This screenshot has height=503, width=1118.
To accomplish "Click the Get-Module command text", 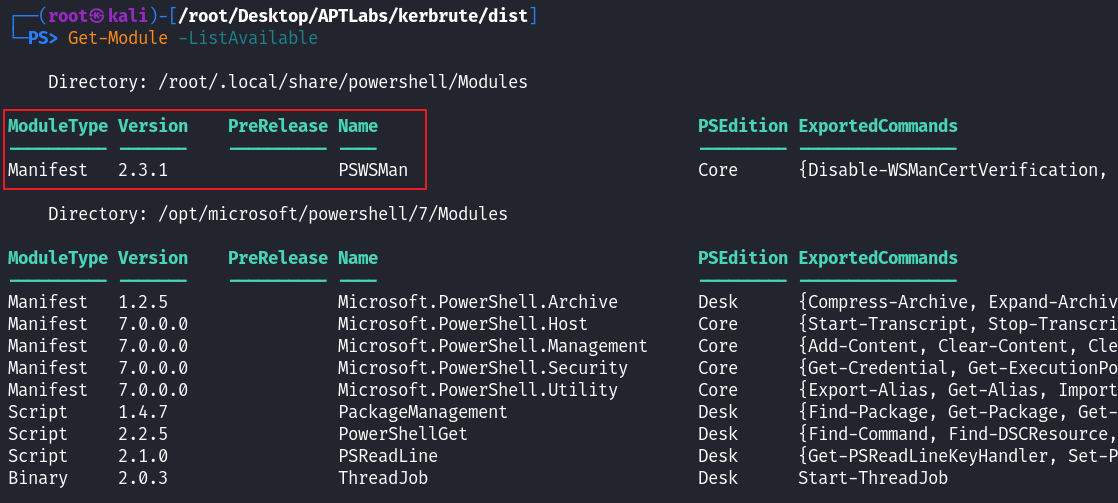I will pyautogui.click(x=112, y=38).
